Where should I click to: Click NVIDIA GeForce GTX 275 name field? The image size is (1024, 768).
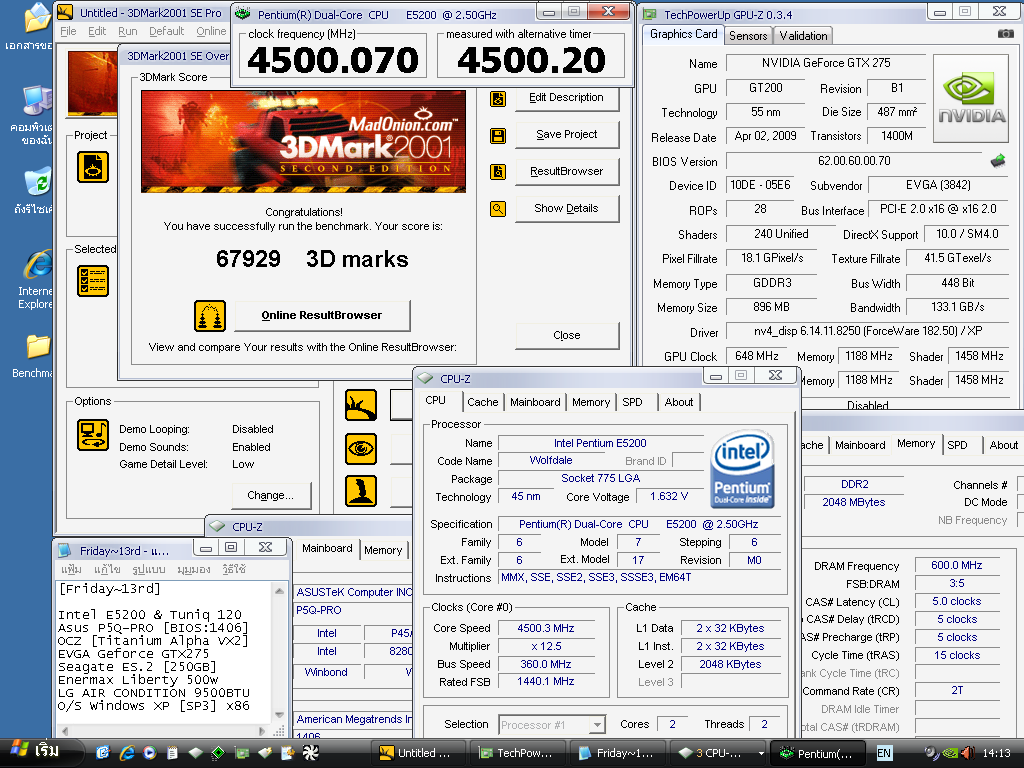coord(825,63)
